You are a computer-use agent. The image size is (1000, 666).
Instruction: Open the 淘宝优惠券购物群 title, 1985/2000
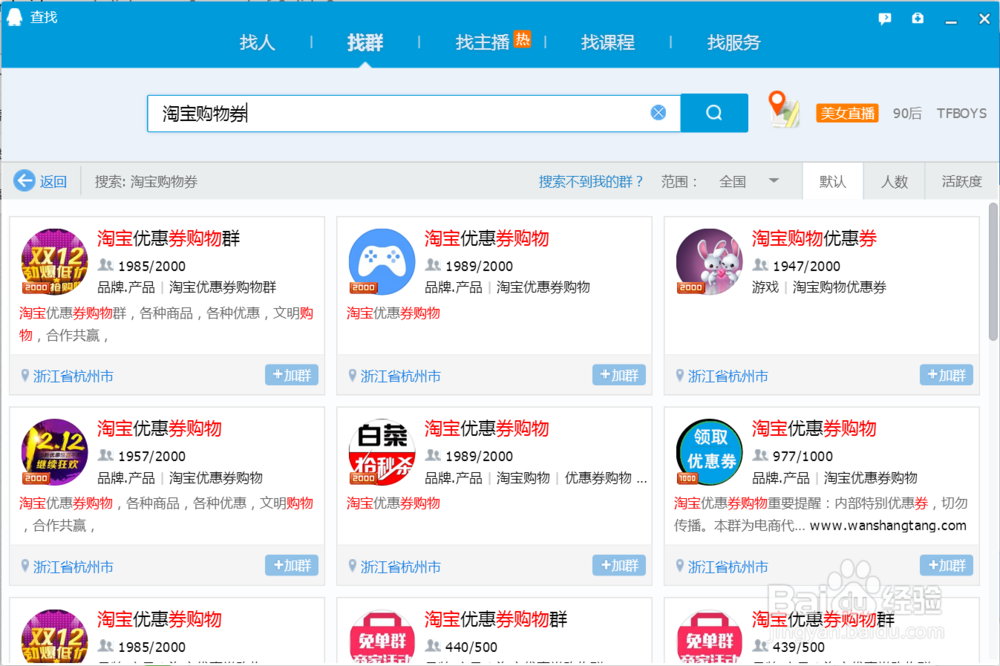pyautogui.click(x=168, y=238)
